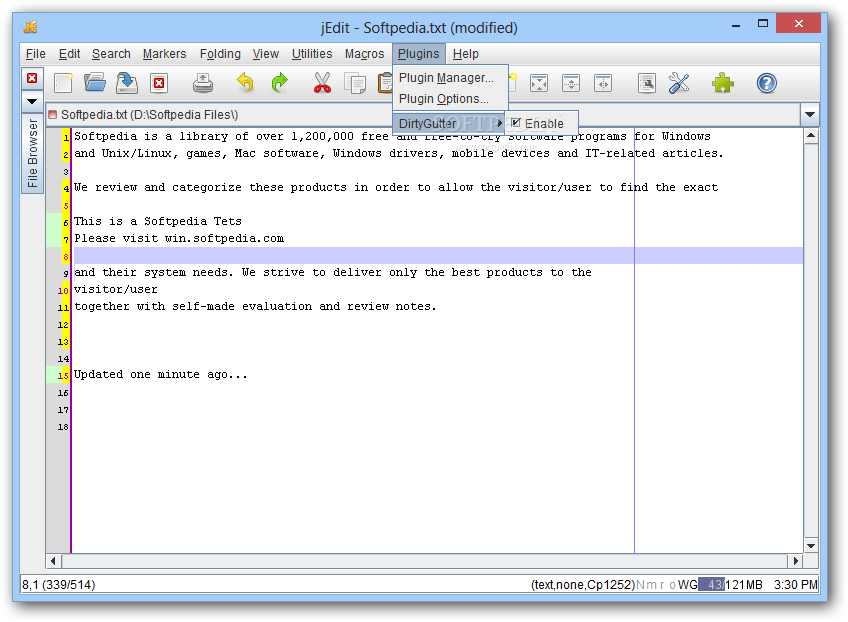
Task: Open Global Options wrench-screwdriver icon
Action: click(x=679, y=83)
